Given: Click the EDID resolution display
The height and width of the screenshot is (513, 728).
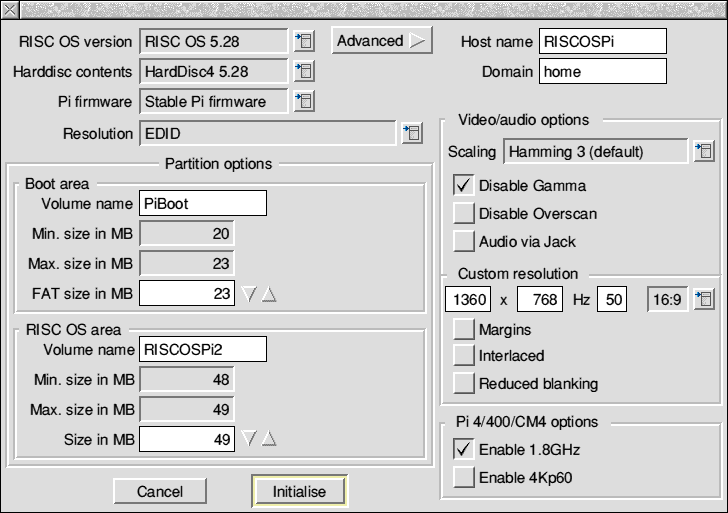Looking at the screenshot, I should click(x=268, y=133).
